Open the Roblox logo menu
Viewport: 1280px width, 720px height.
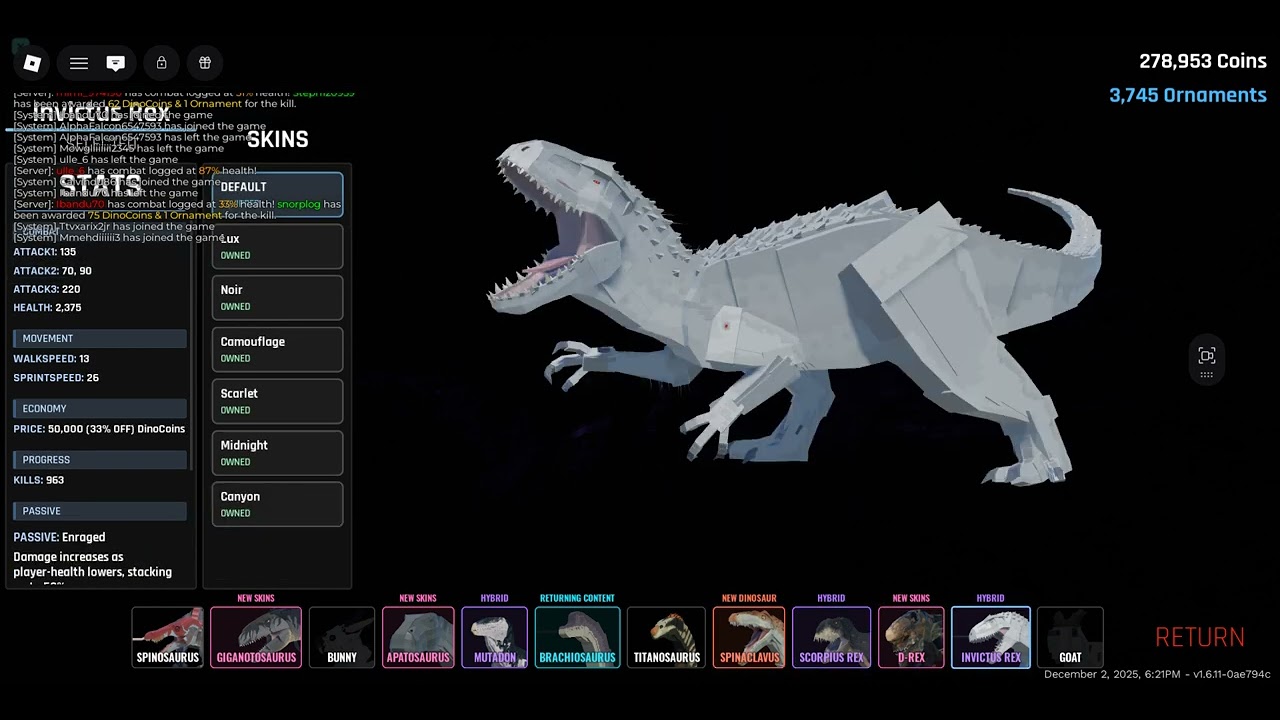coord(32,63)
